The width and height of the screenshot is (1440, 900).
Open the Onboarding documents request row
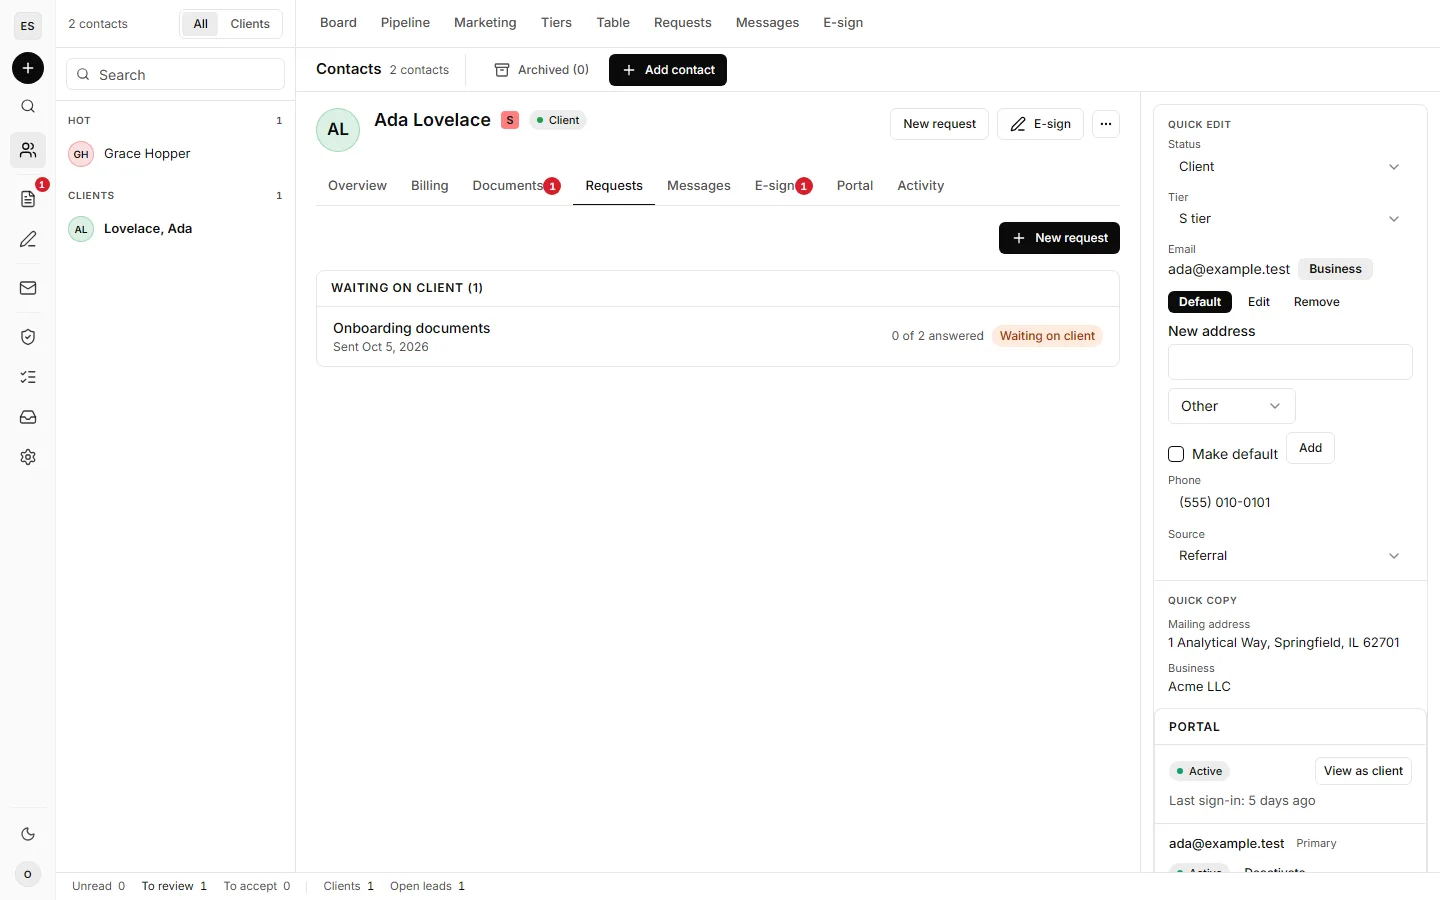click(x=718, y=337)
